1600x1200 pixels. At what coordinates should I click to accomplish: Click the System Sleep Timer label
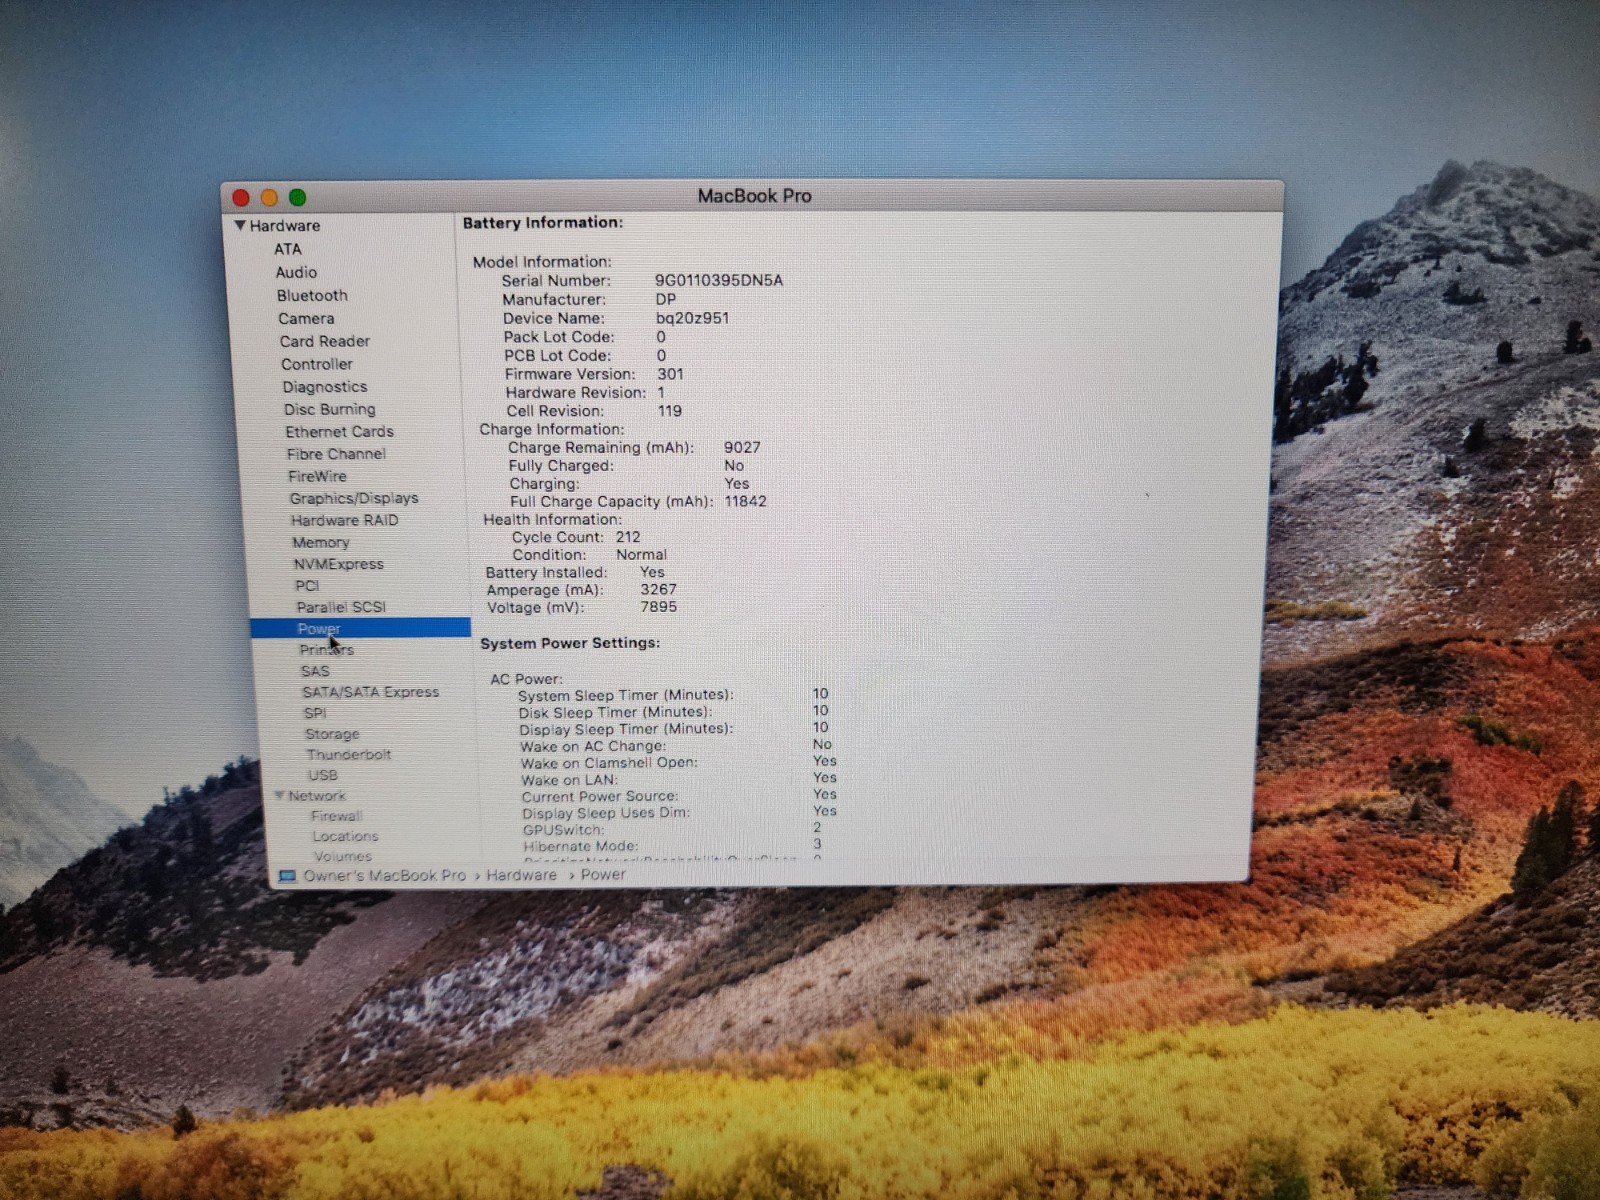click(x=626, y=696)
